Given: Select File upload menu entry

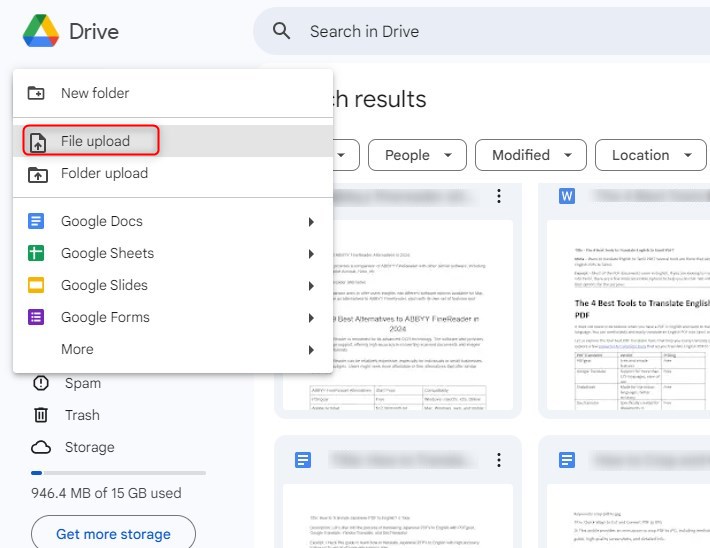Looking at the screenshot, I should (x=173, y=141).
